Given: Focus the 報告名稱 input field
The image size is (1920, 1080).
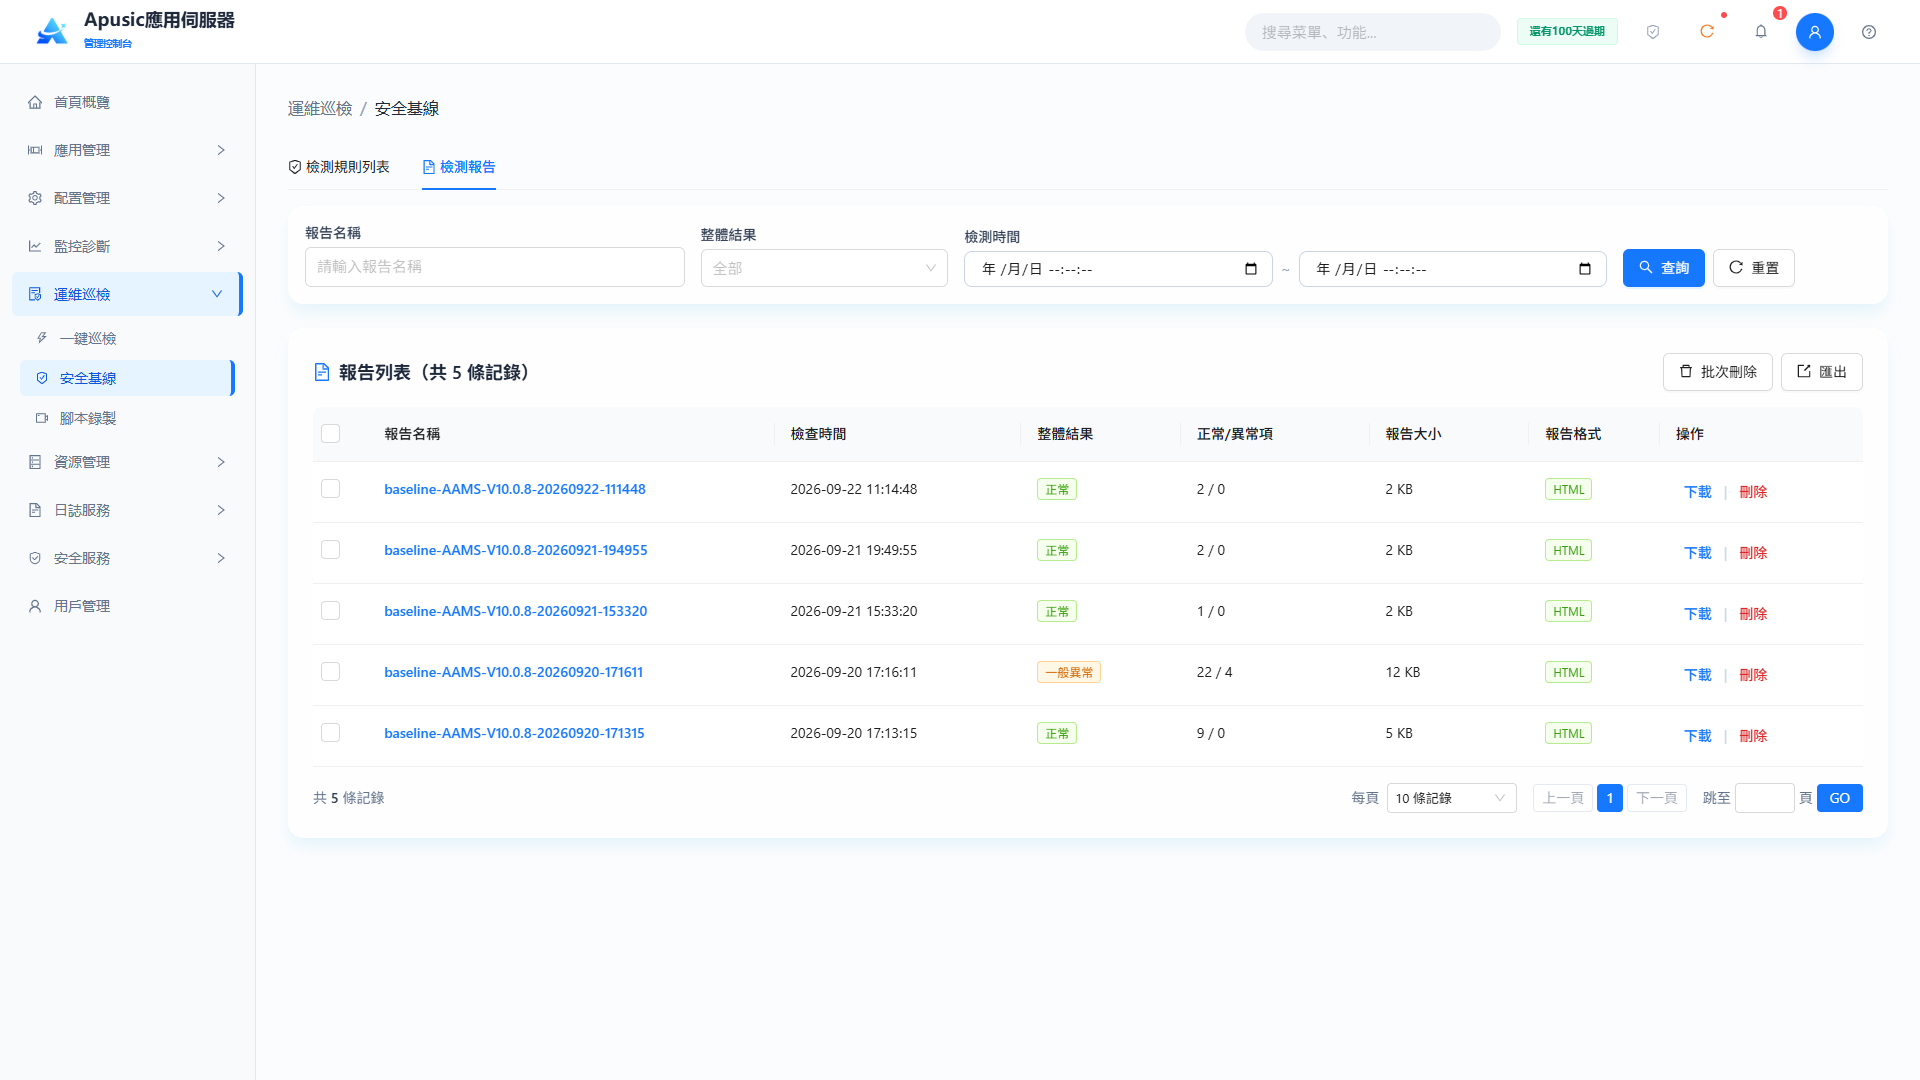Looking at the screenshot, I should [494, 267].
